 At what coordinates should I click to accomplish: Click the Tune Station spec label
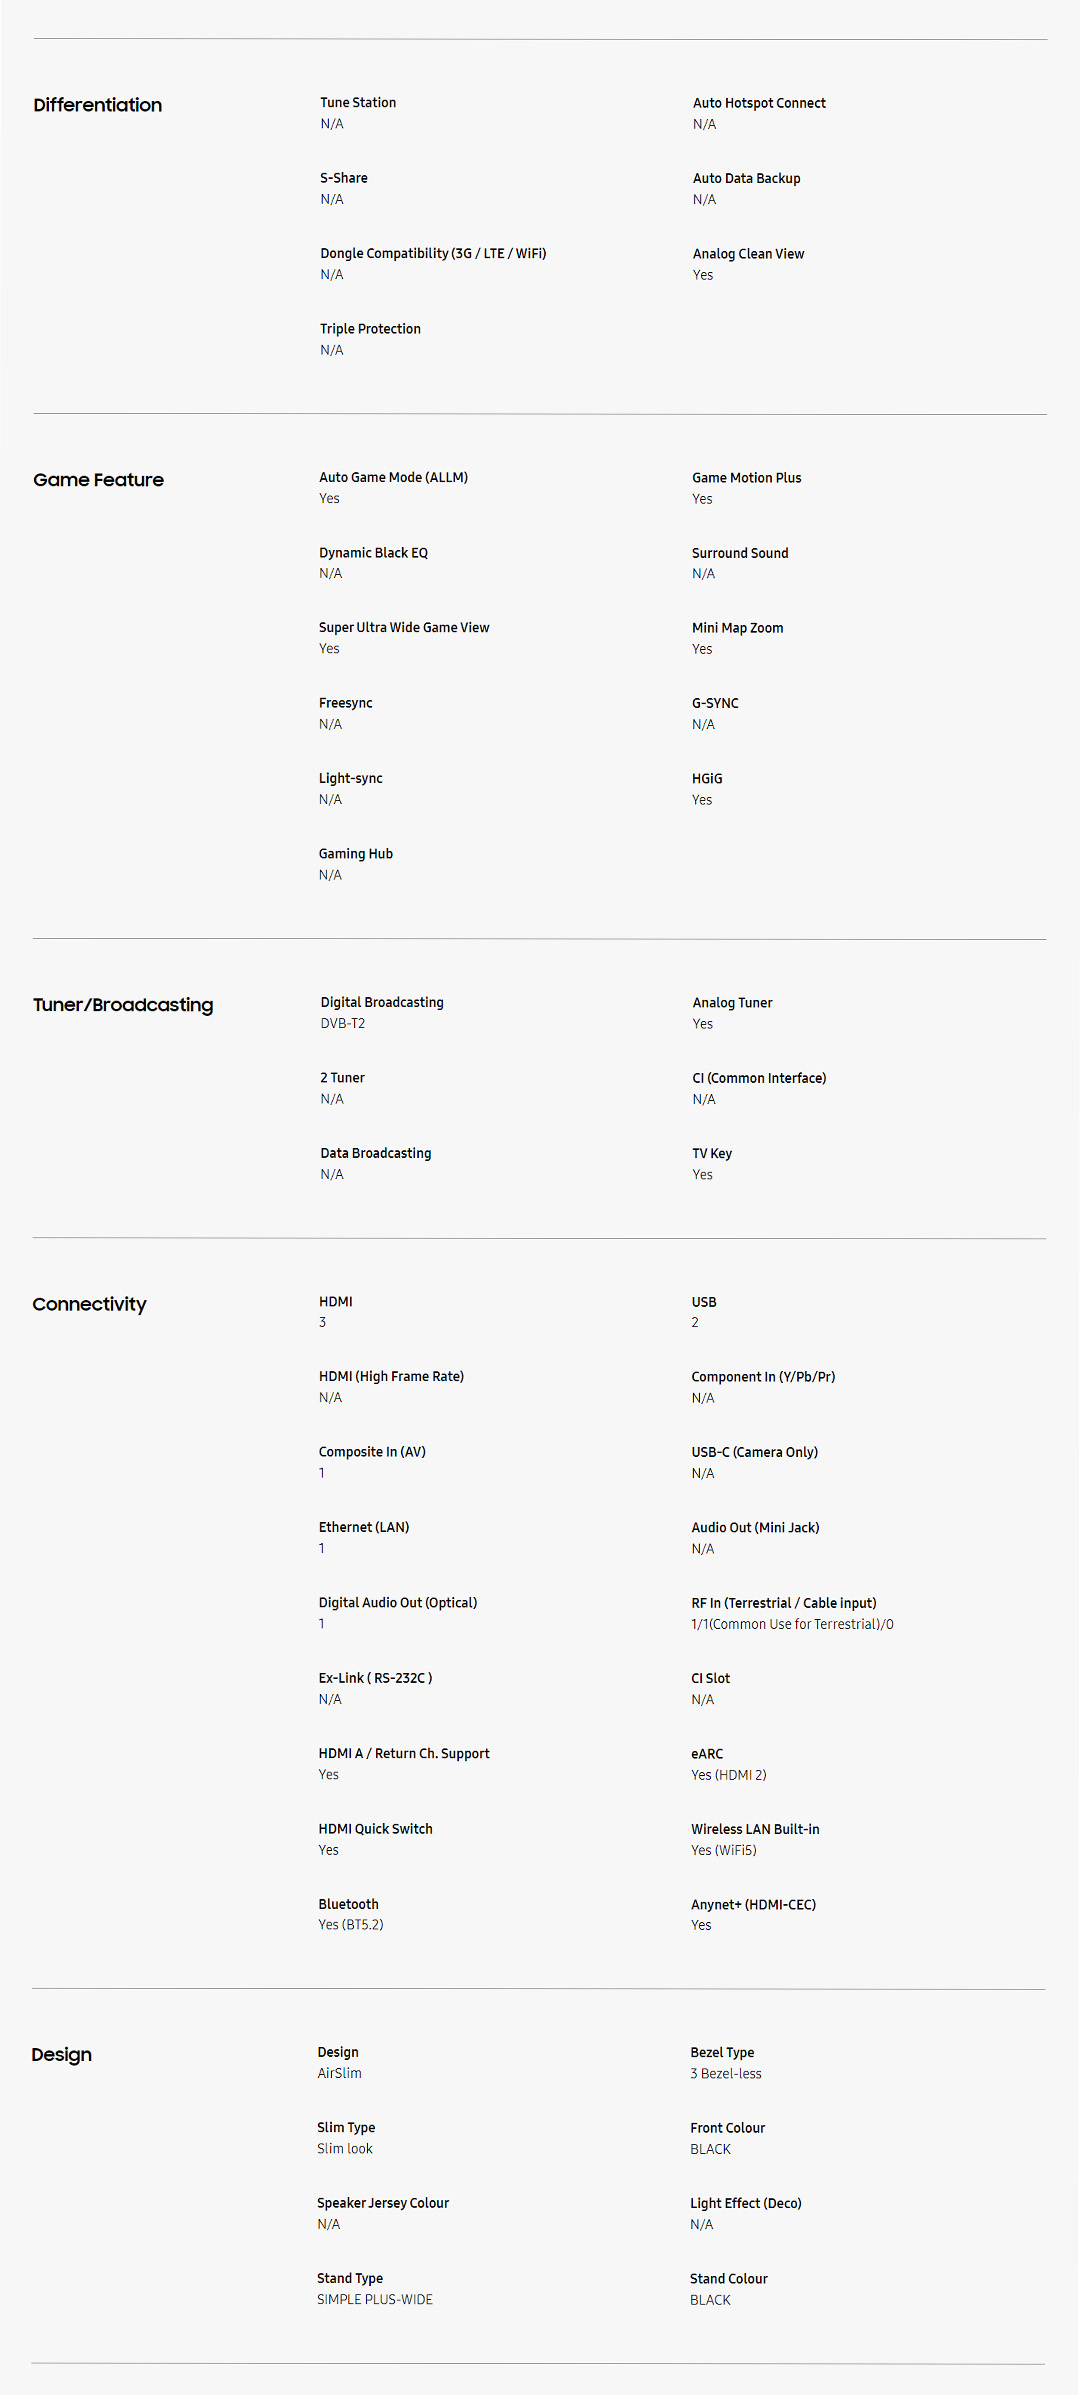point(358,103)
